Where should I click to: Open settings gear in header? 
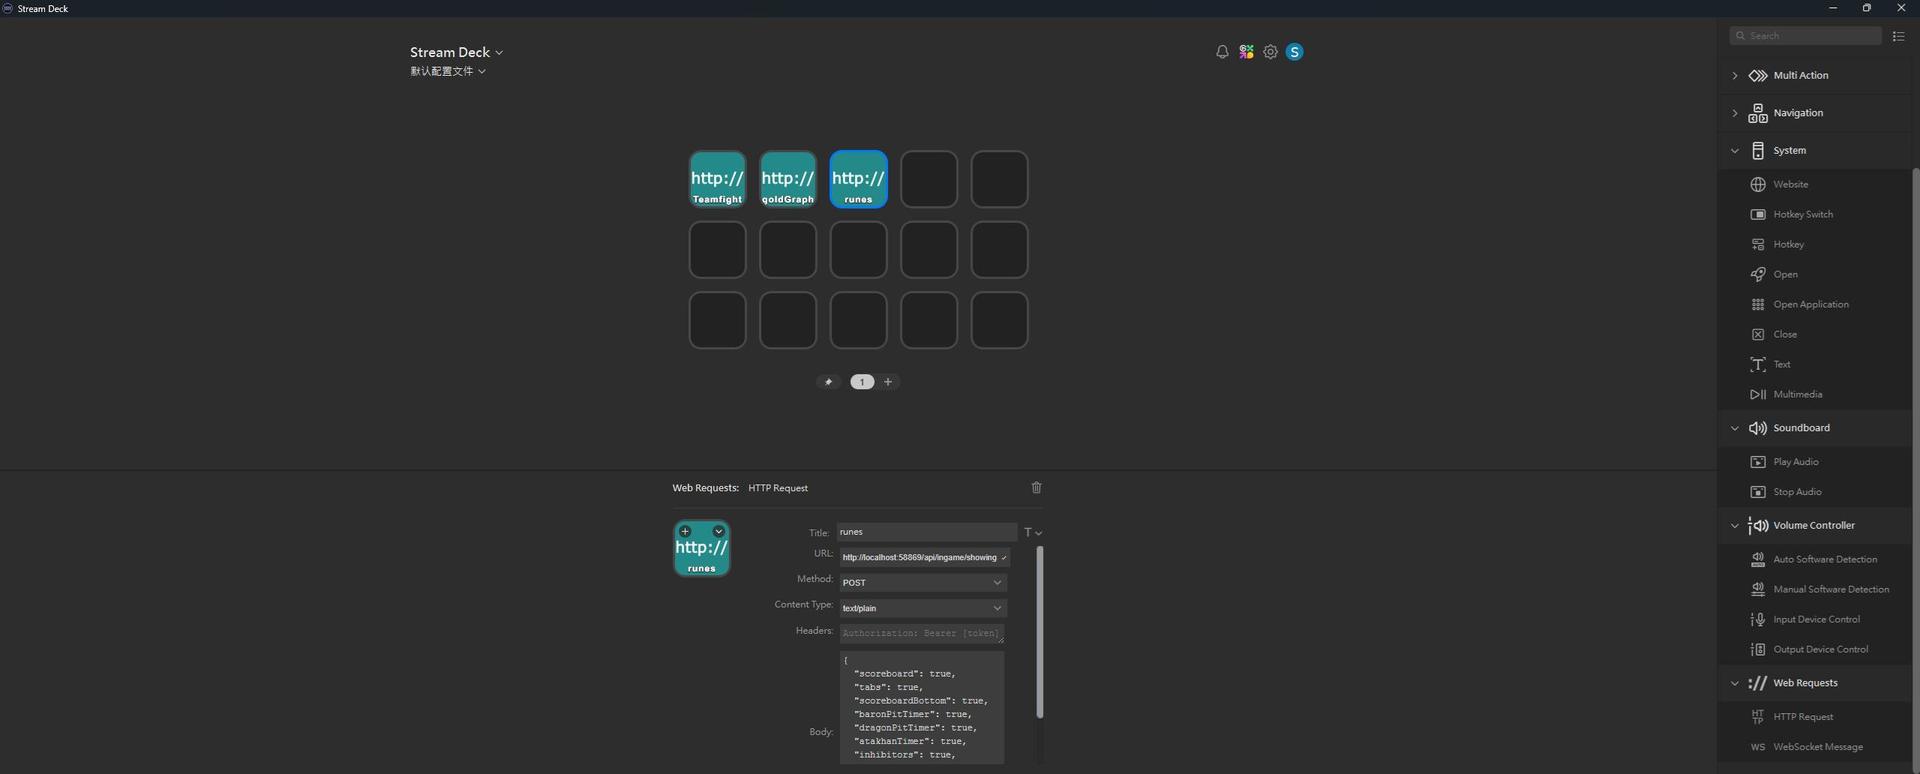tap(1270, 52)
